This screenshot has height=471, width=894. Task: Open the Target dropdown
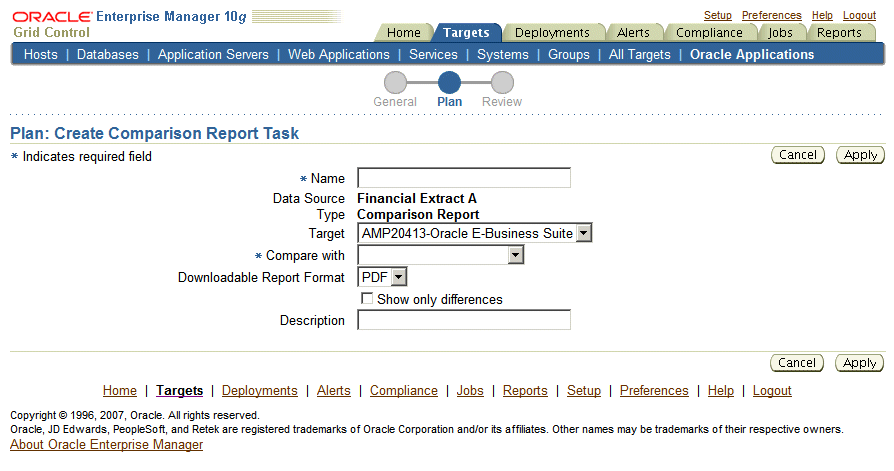(x=475, y=233)
